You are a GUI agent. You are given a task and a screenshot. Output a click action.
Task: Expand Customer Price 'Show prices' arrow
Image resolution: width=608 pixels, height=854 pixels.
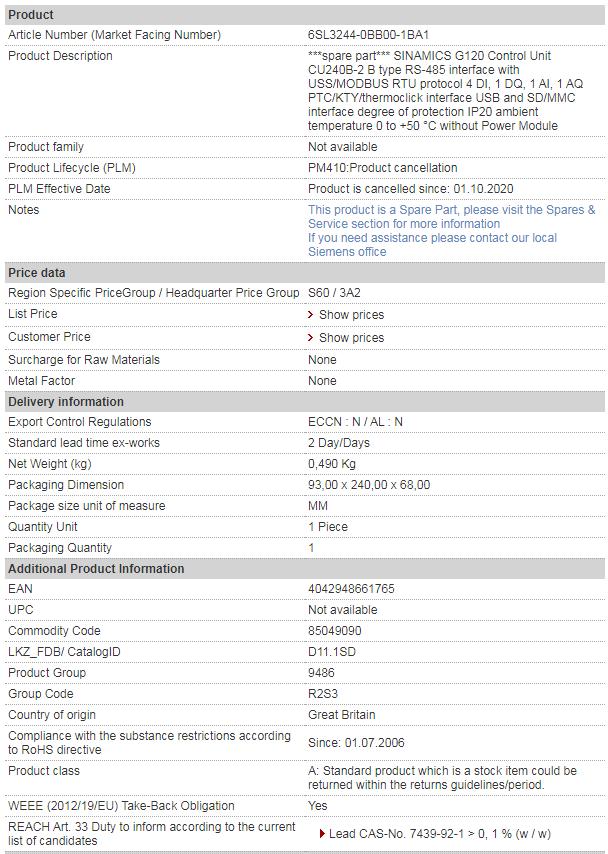(x=311, y=338)
